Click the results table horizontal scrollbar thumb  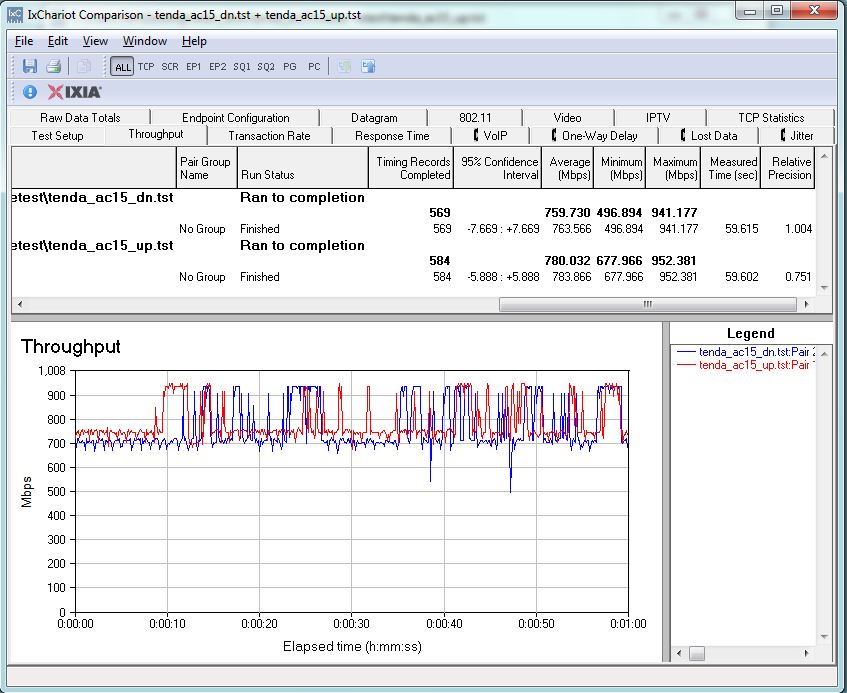pos(648,304)
